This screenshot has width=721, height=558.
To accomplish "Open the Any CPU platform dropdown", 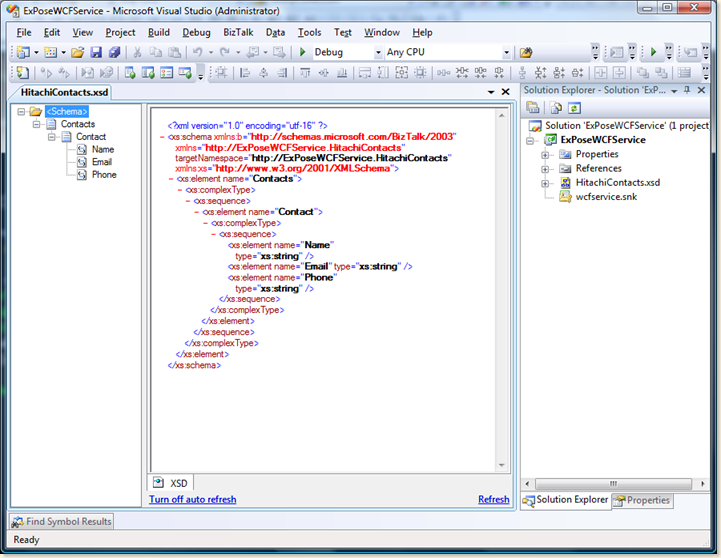I will click(506, 52).
